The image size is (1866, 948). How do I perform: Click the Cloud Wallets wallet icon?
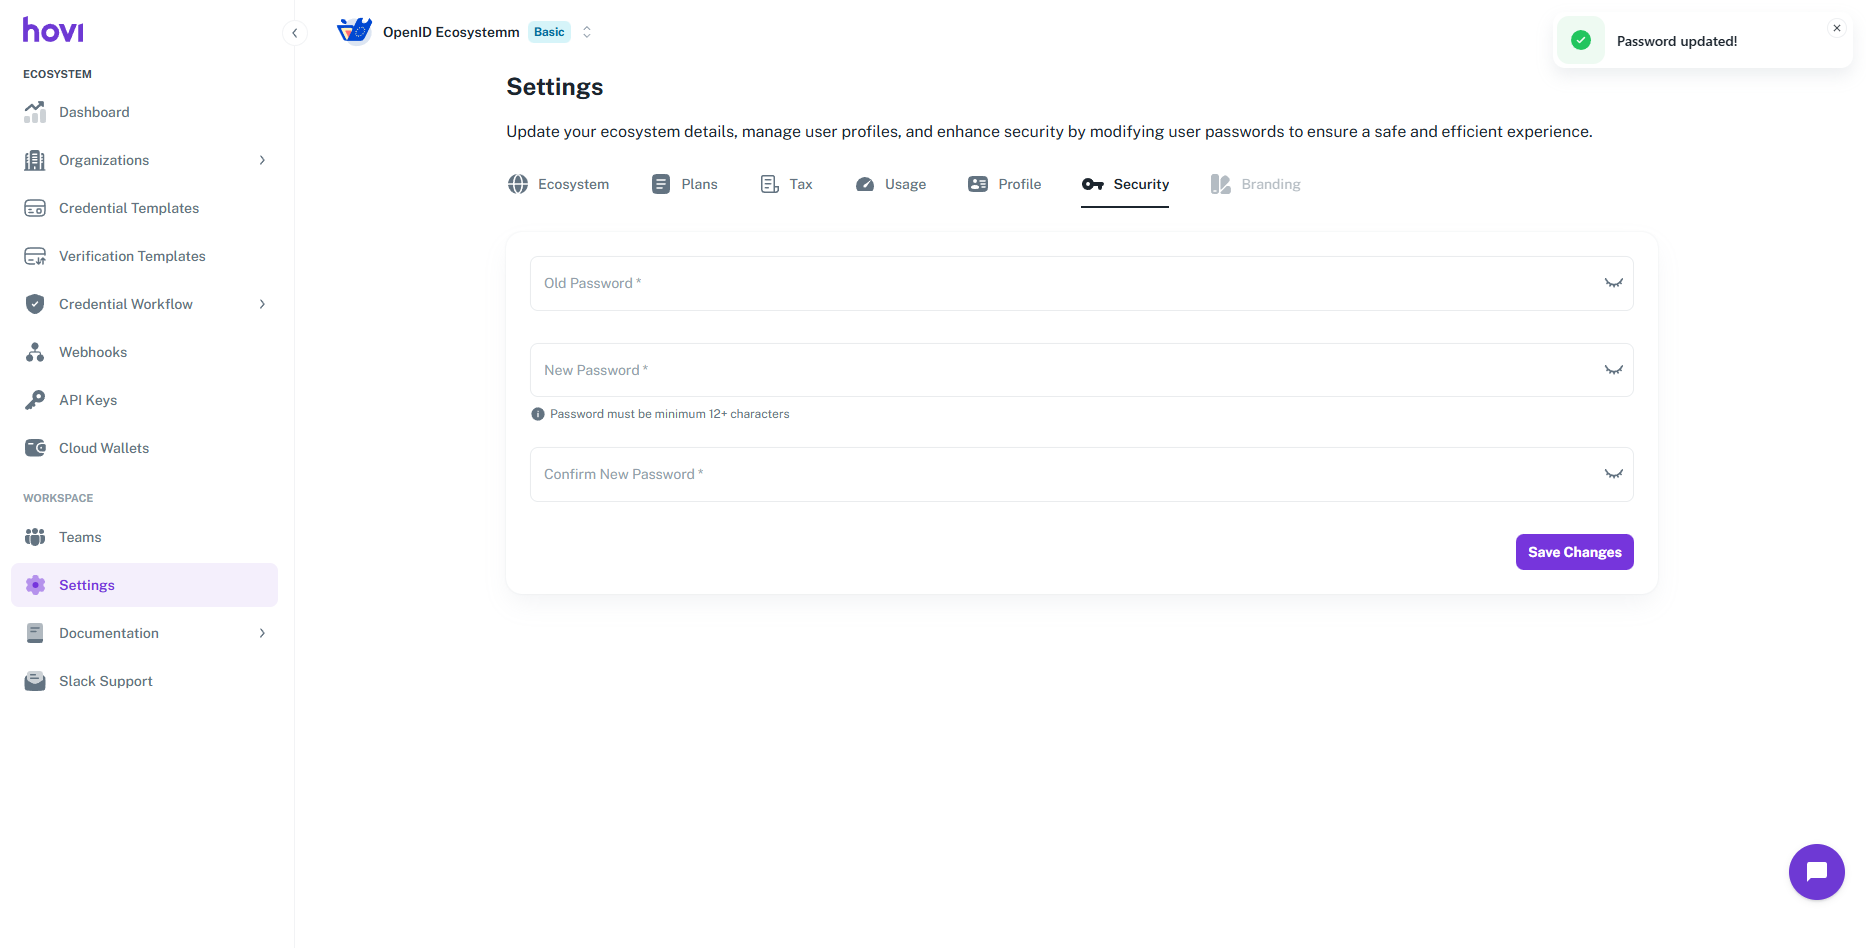35,448
